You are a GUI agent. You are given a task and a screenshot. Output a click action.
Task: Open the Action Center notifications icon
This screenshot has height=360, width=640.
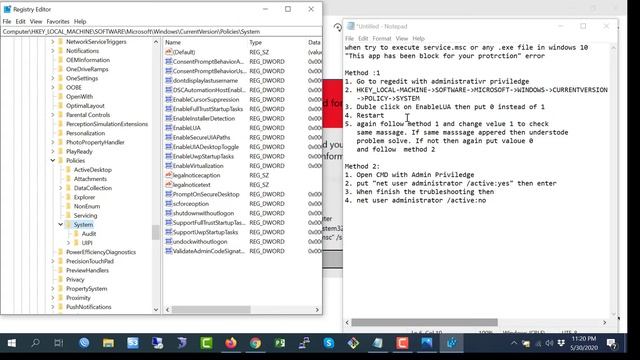click(611, 344)
